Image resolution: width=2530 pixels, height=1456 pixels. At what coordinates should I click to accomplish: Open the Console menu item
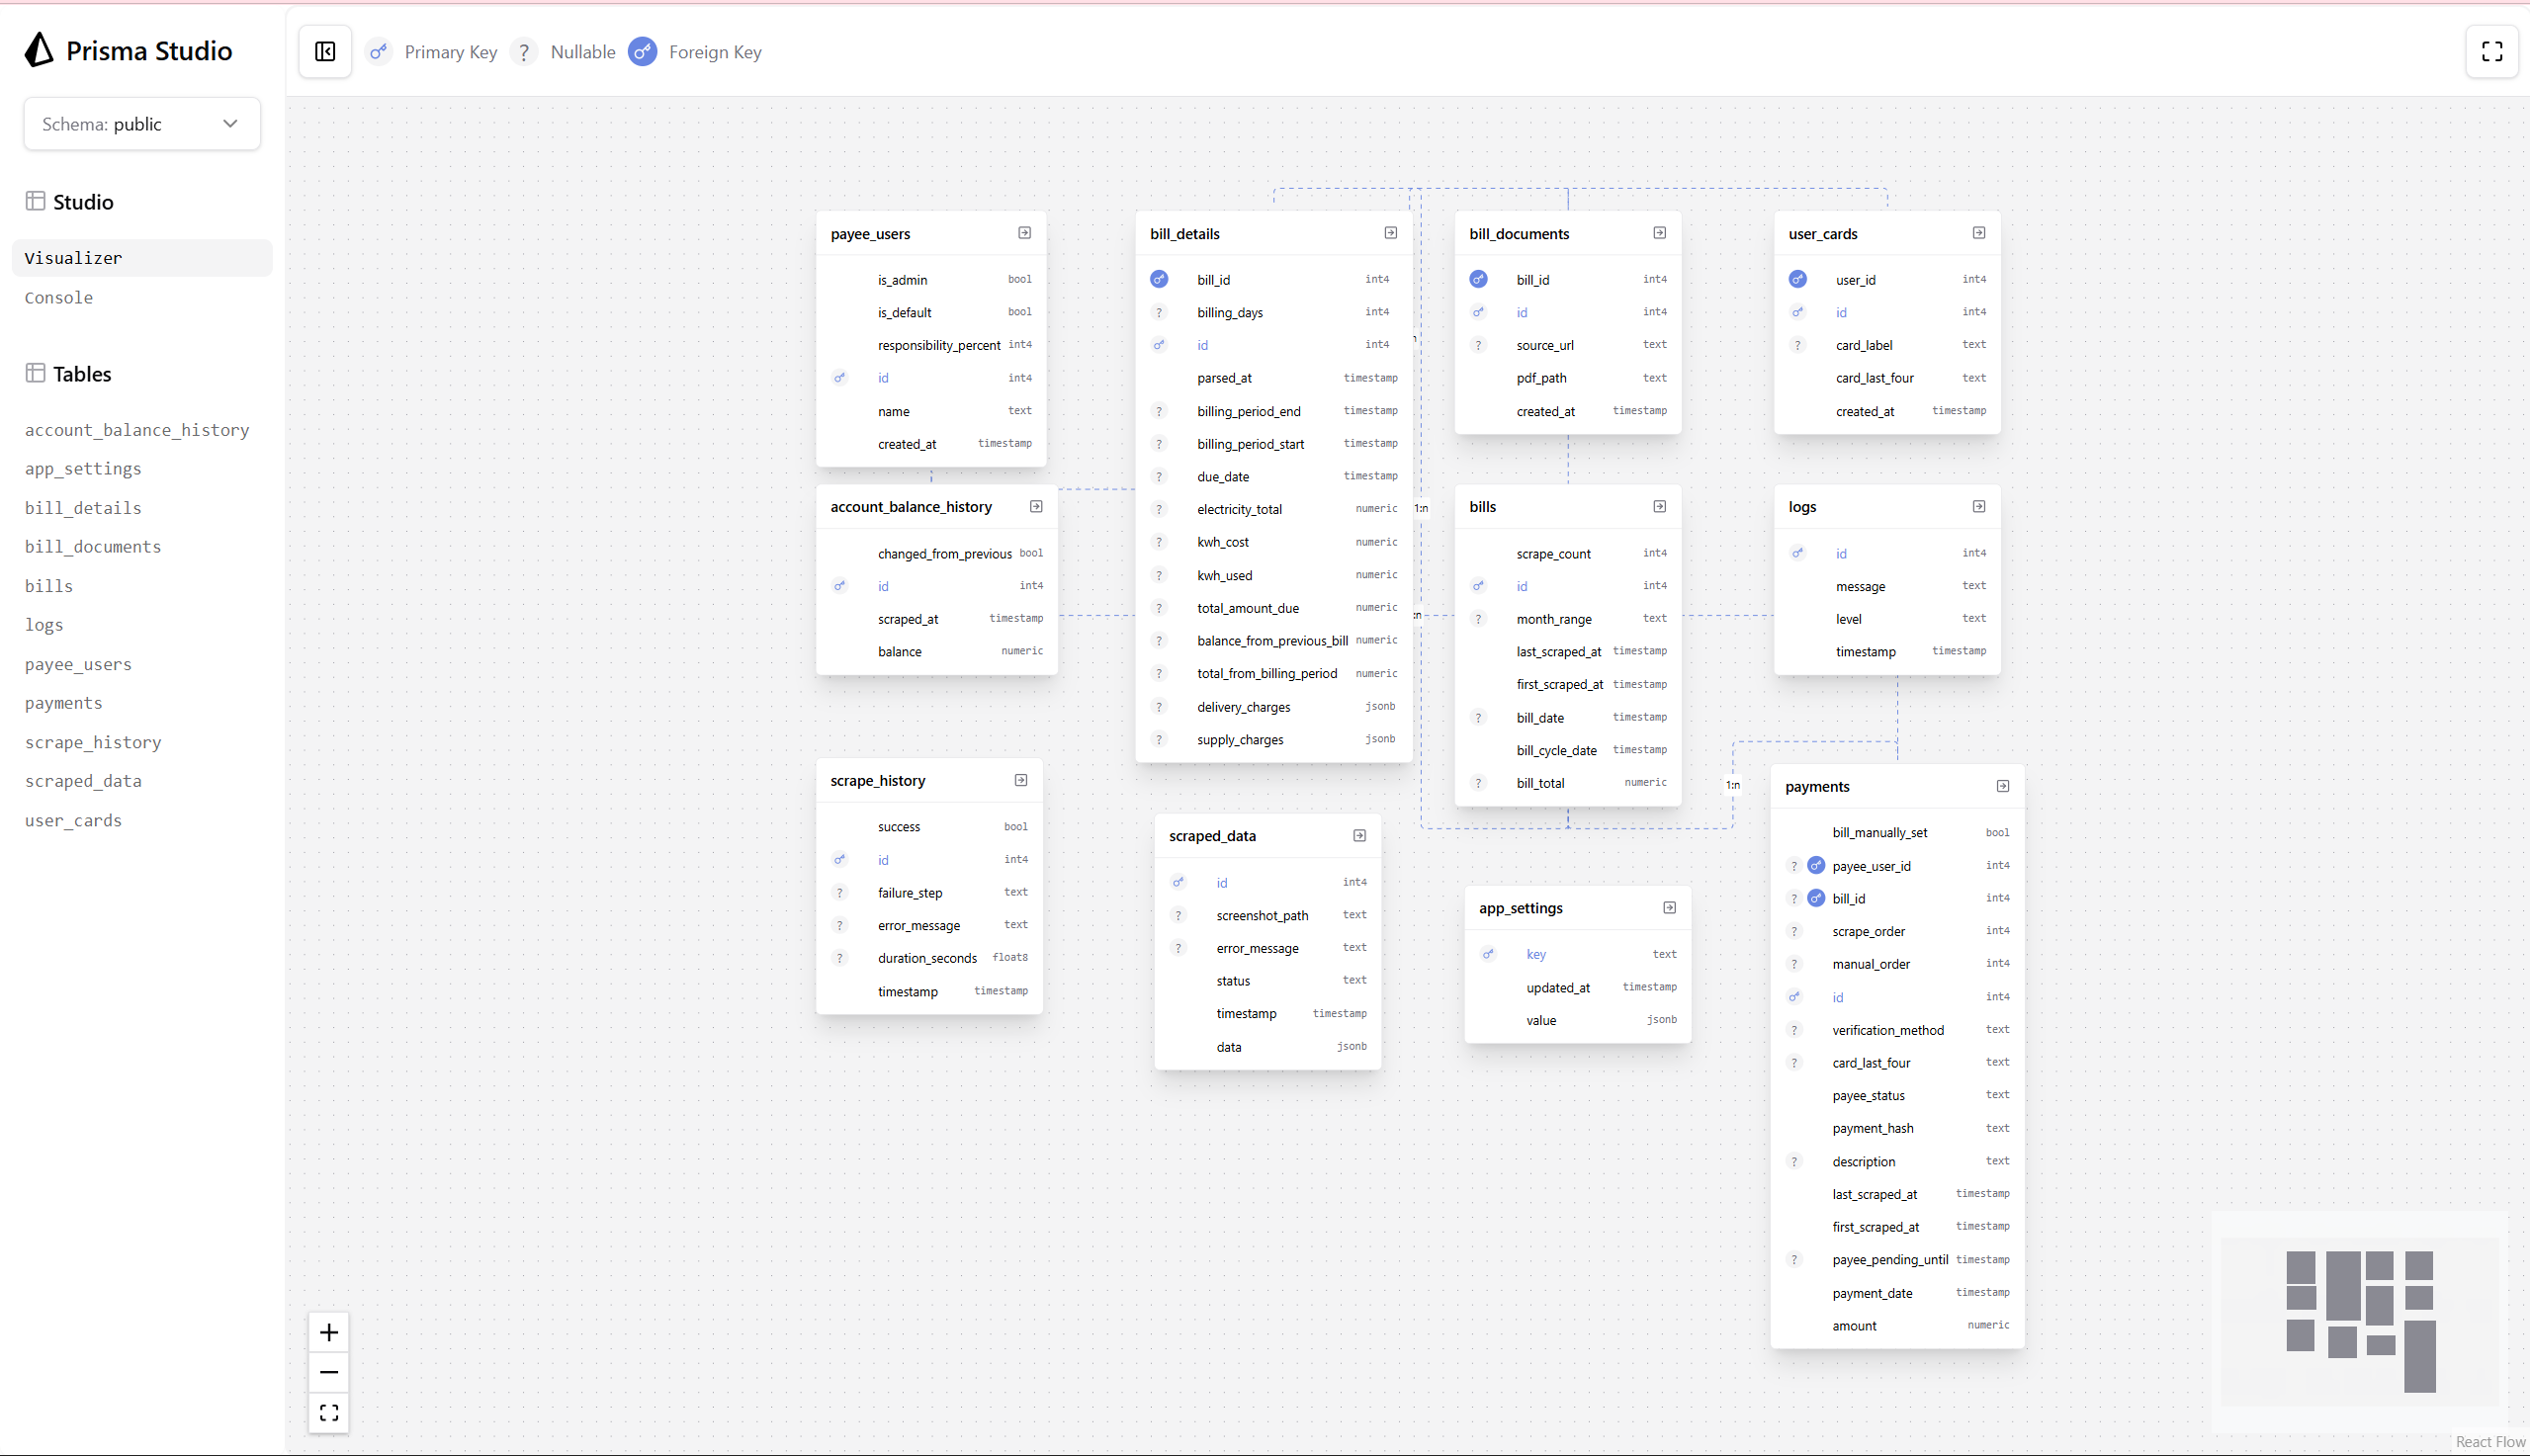pos(59,298)
